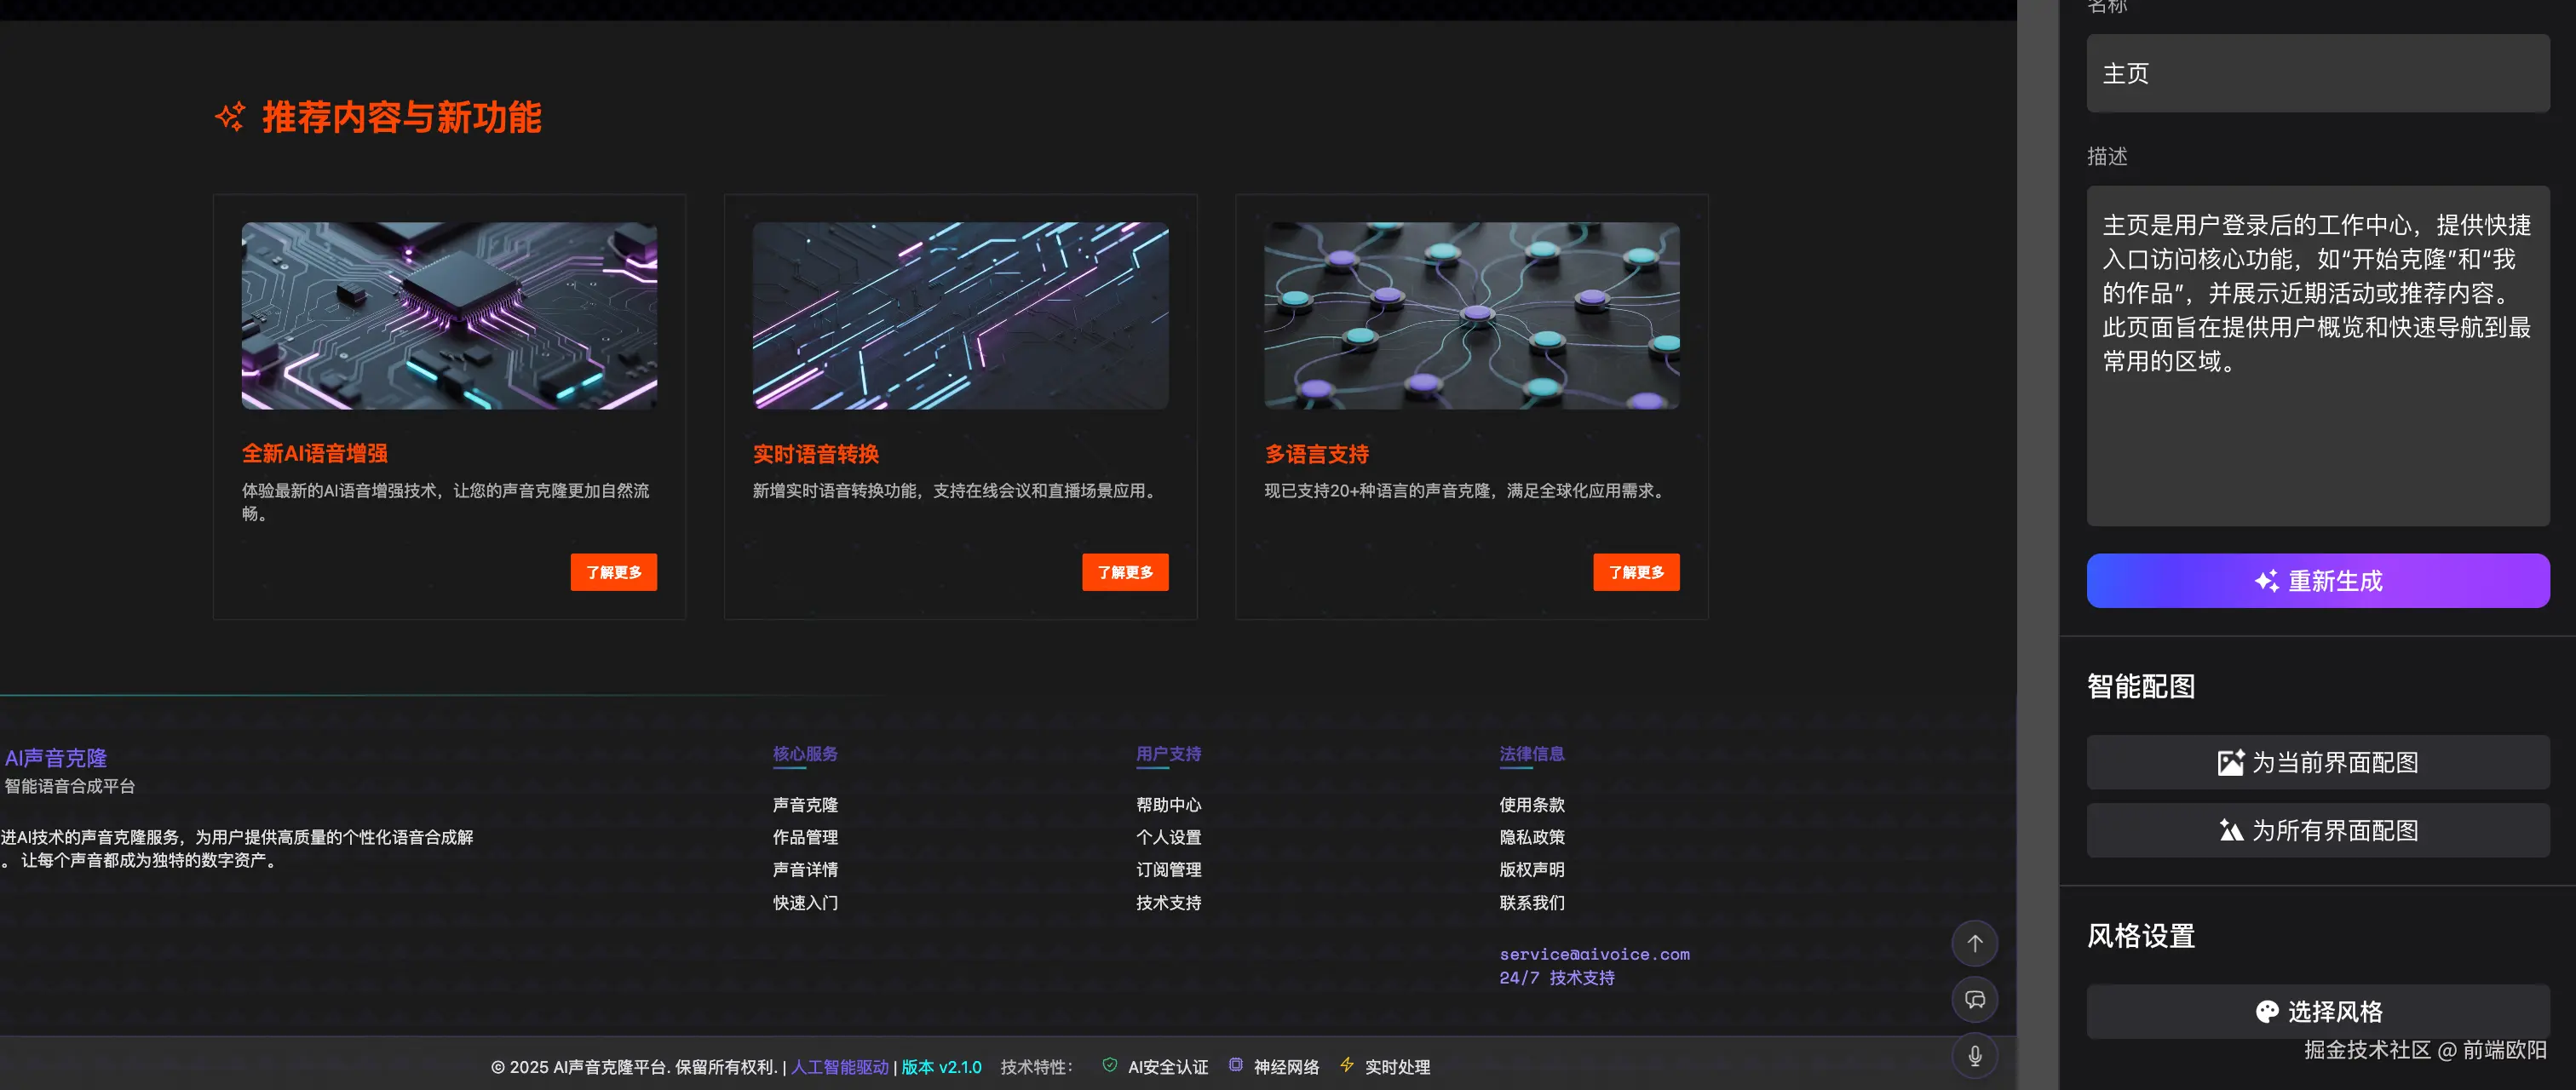Open the 选择风格 style picker
Screen dimensions: 2576x1090
pos(2317,1011)
